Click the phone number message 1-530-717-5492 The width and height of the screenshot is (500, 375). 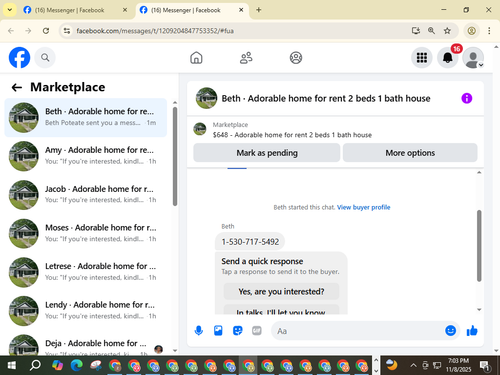click(250, 242)
